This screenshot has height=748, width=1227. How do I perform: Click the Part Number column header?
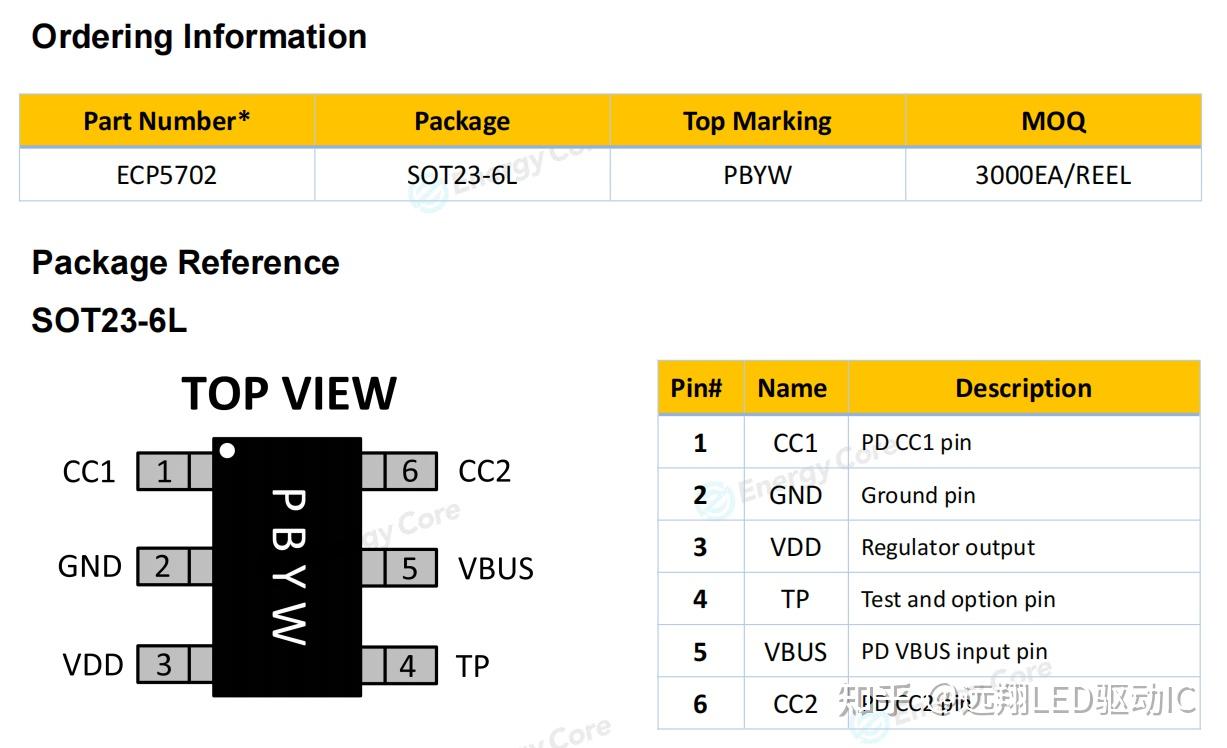click(167, 121)
